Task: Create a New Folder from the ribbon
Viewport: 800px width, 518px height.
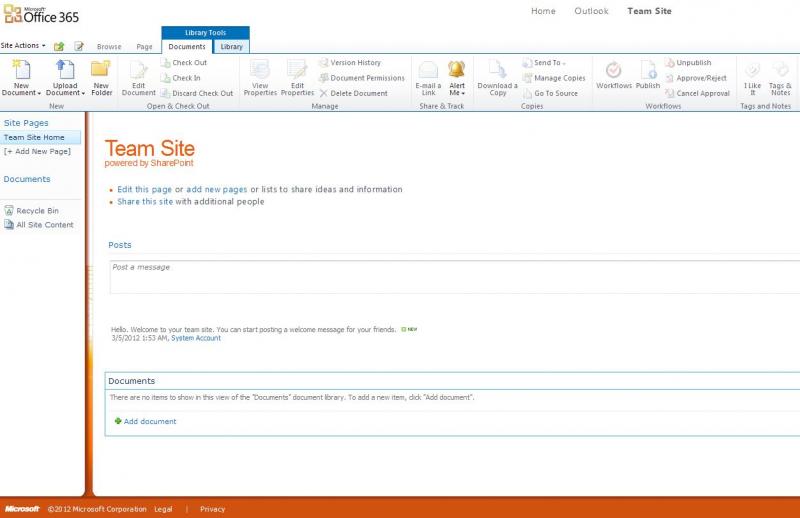Action: (101, 78)
